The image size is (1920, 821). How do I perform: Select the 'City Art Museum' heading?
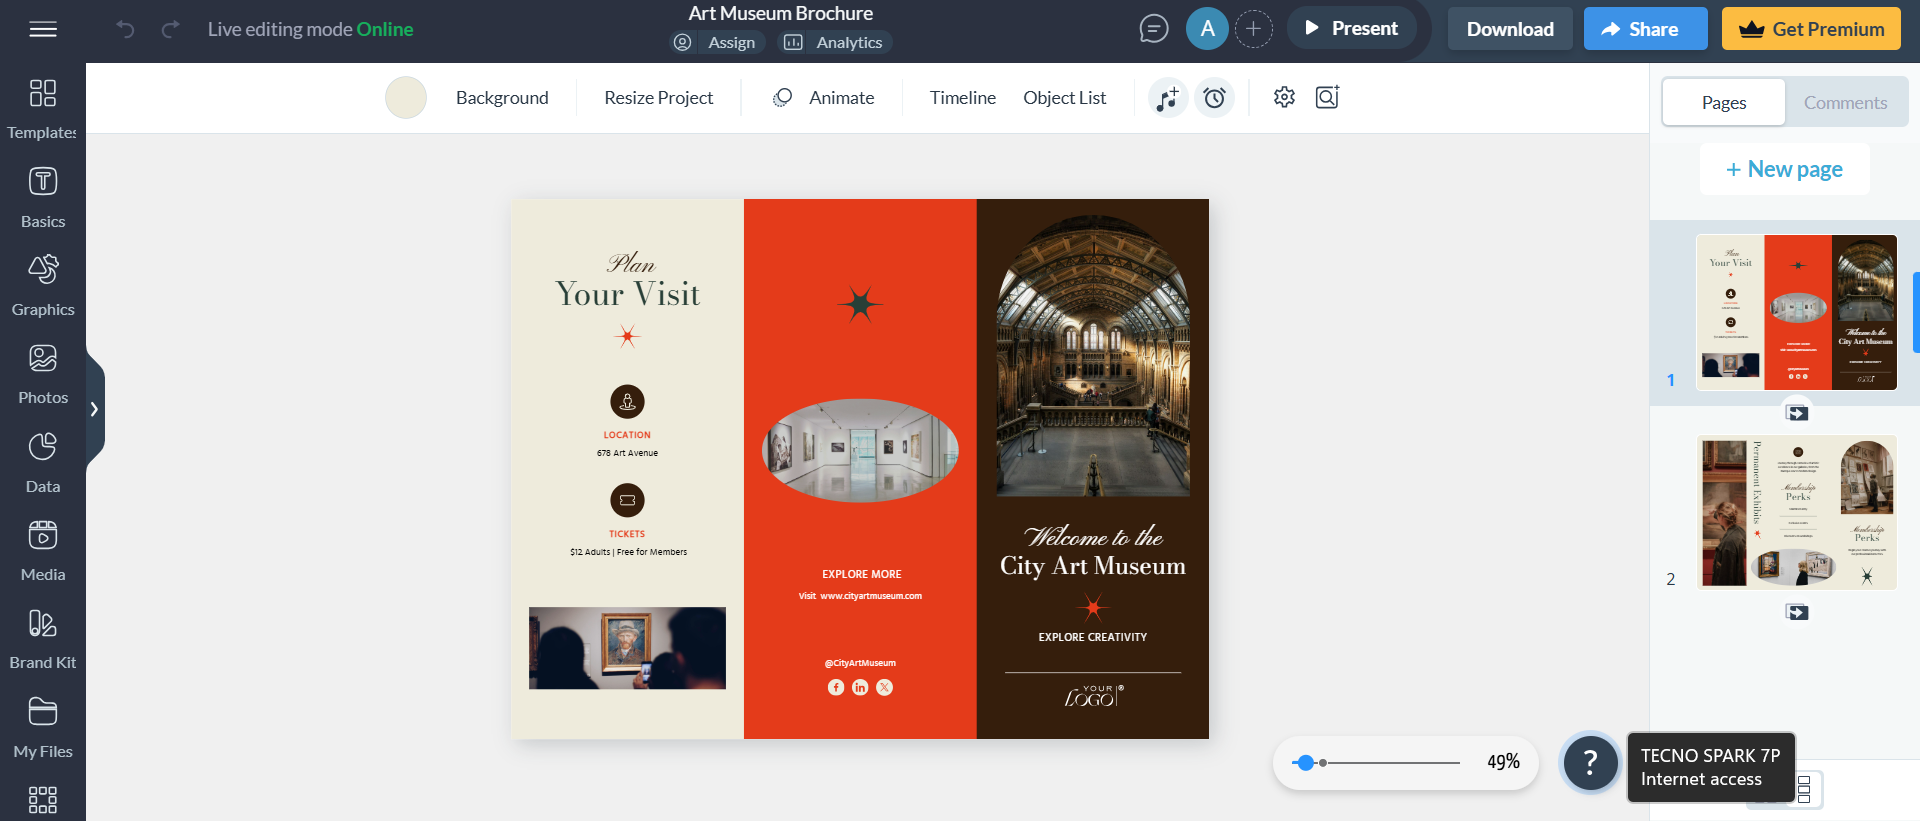(1093, 566)
